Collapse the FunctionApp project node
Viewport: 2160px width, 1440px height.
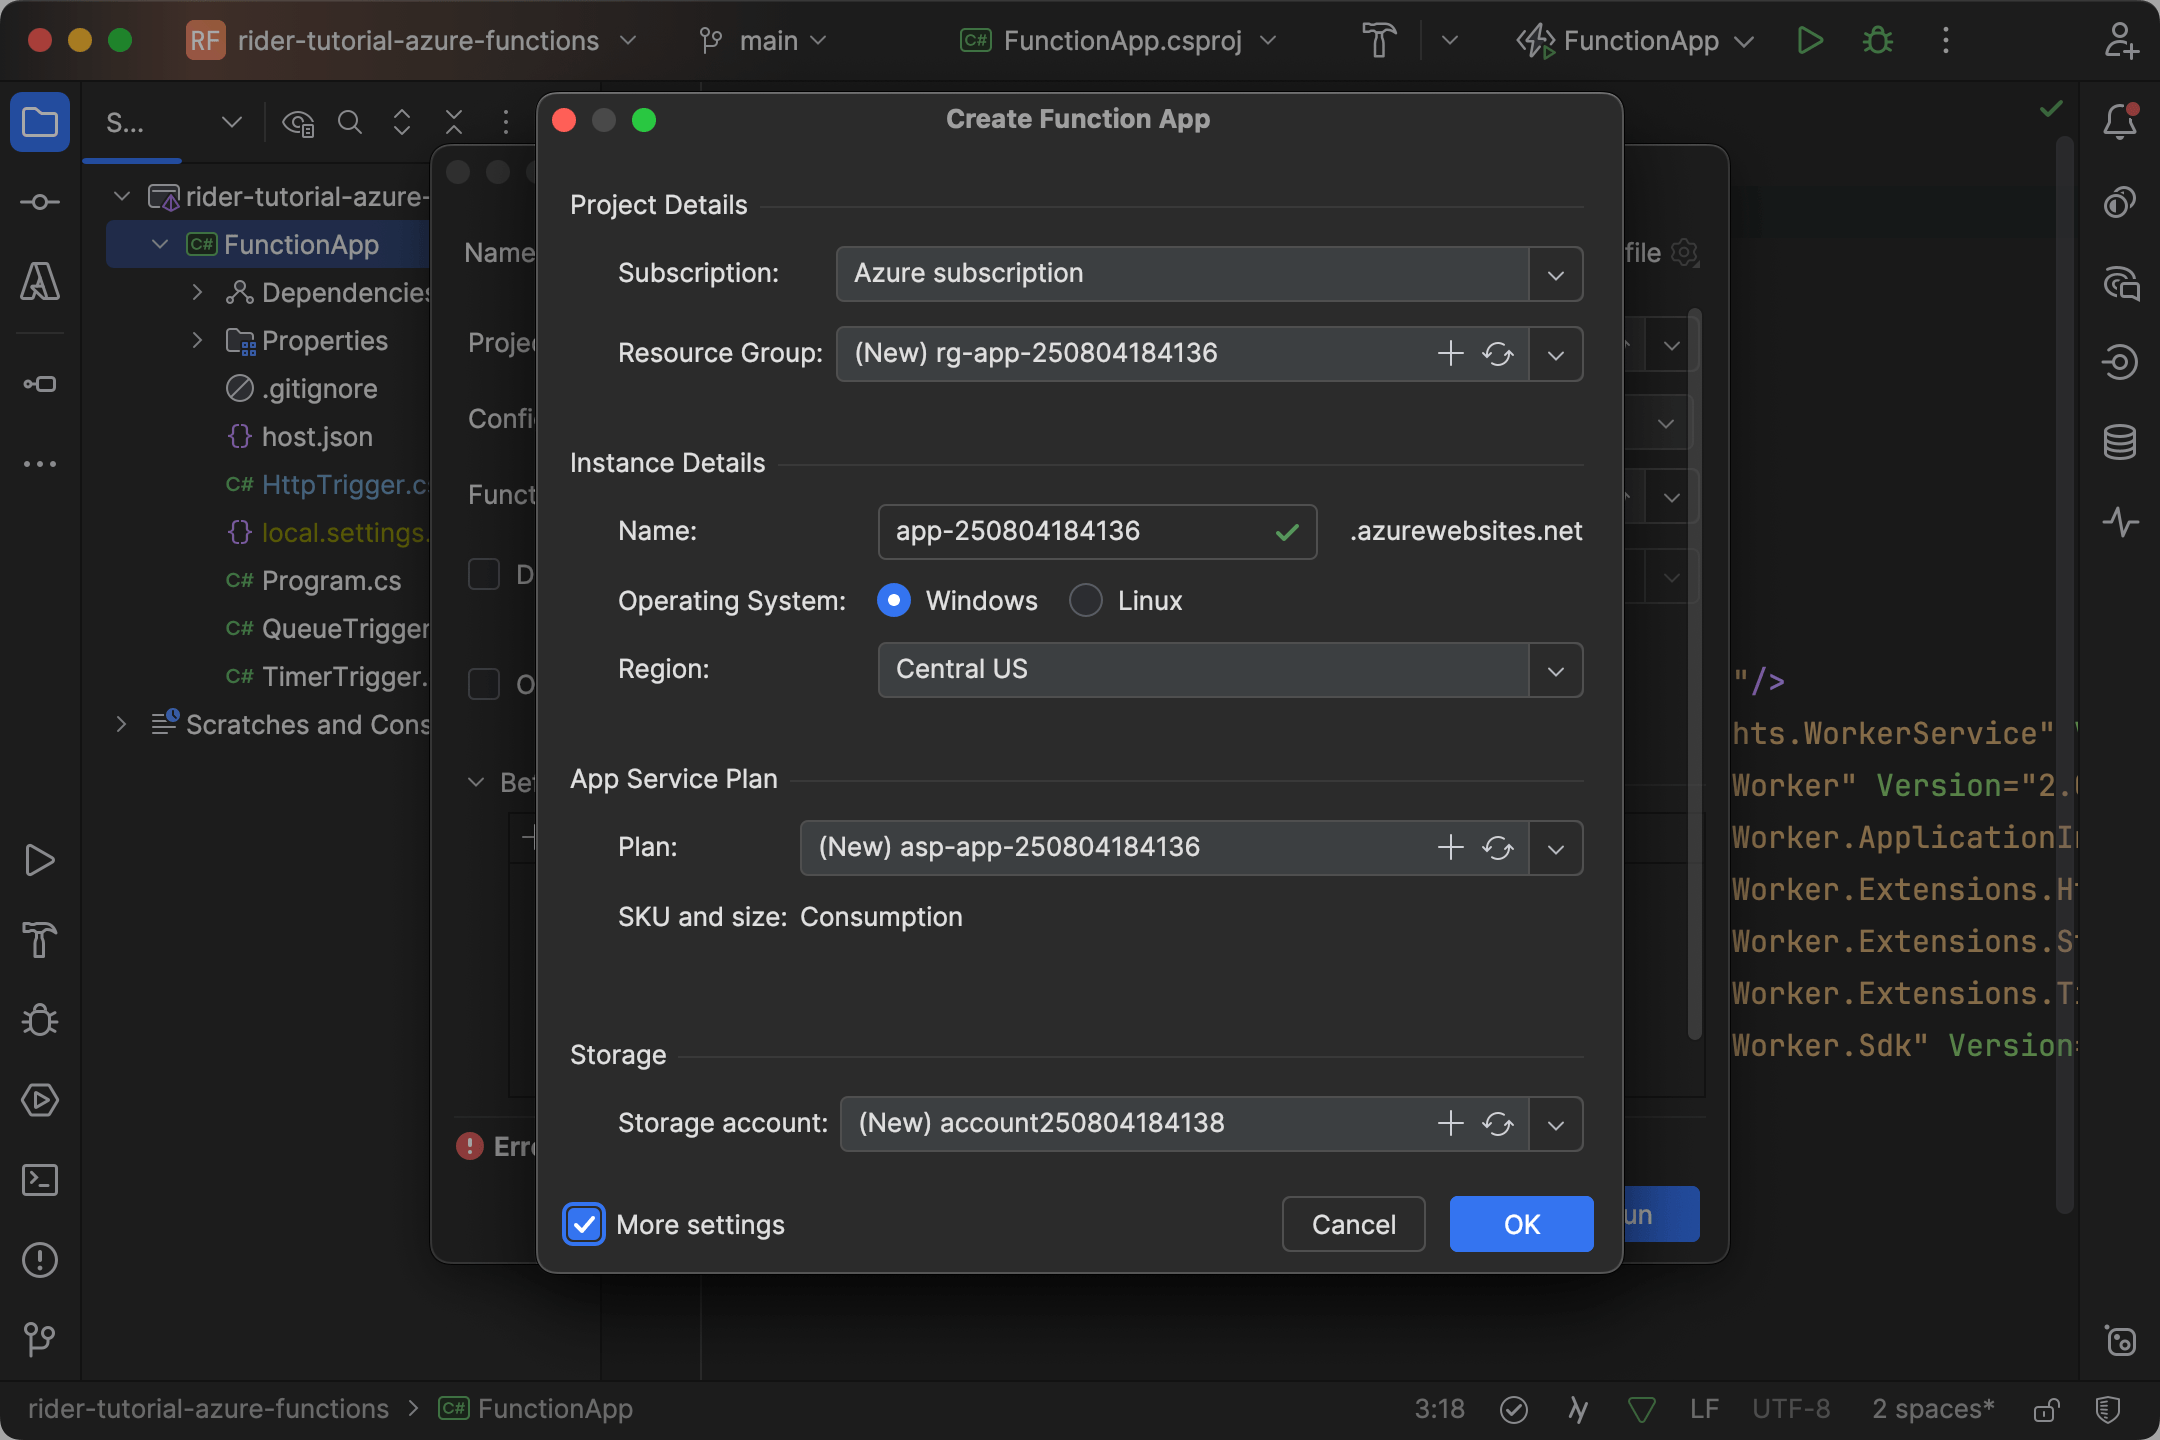point(159,244)
